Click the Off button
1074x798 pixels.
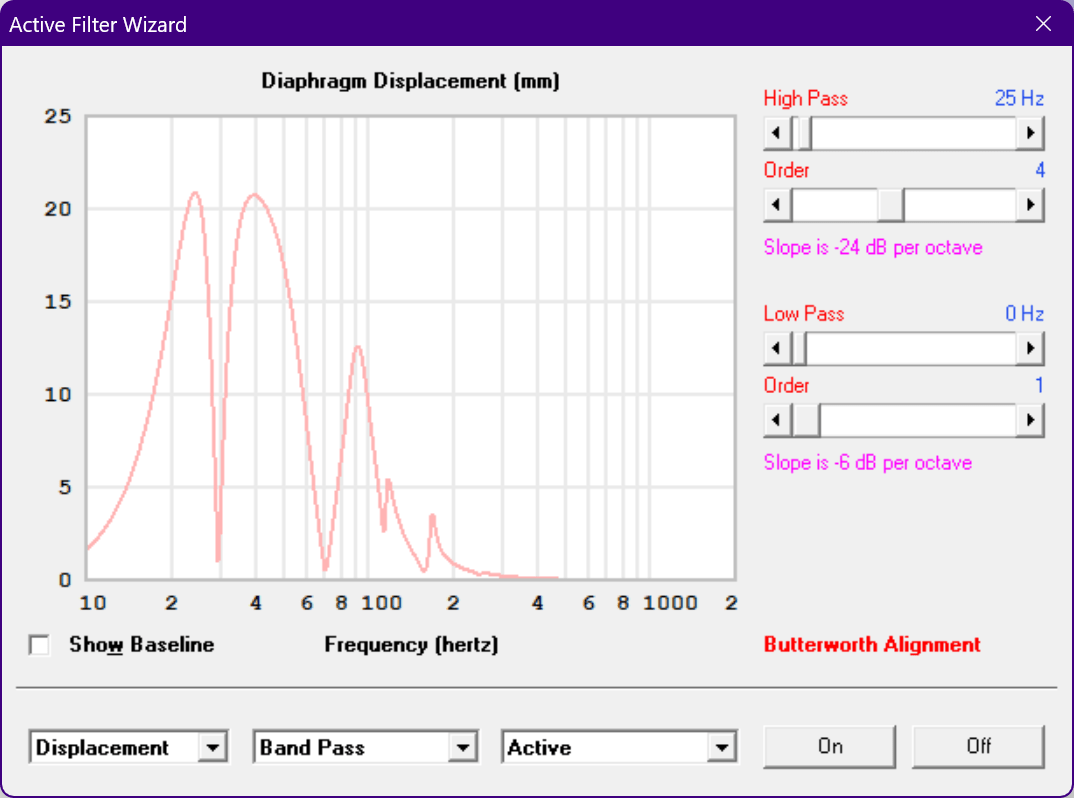tap(978, 747)
